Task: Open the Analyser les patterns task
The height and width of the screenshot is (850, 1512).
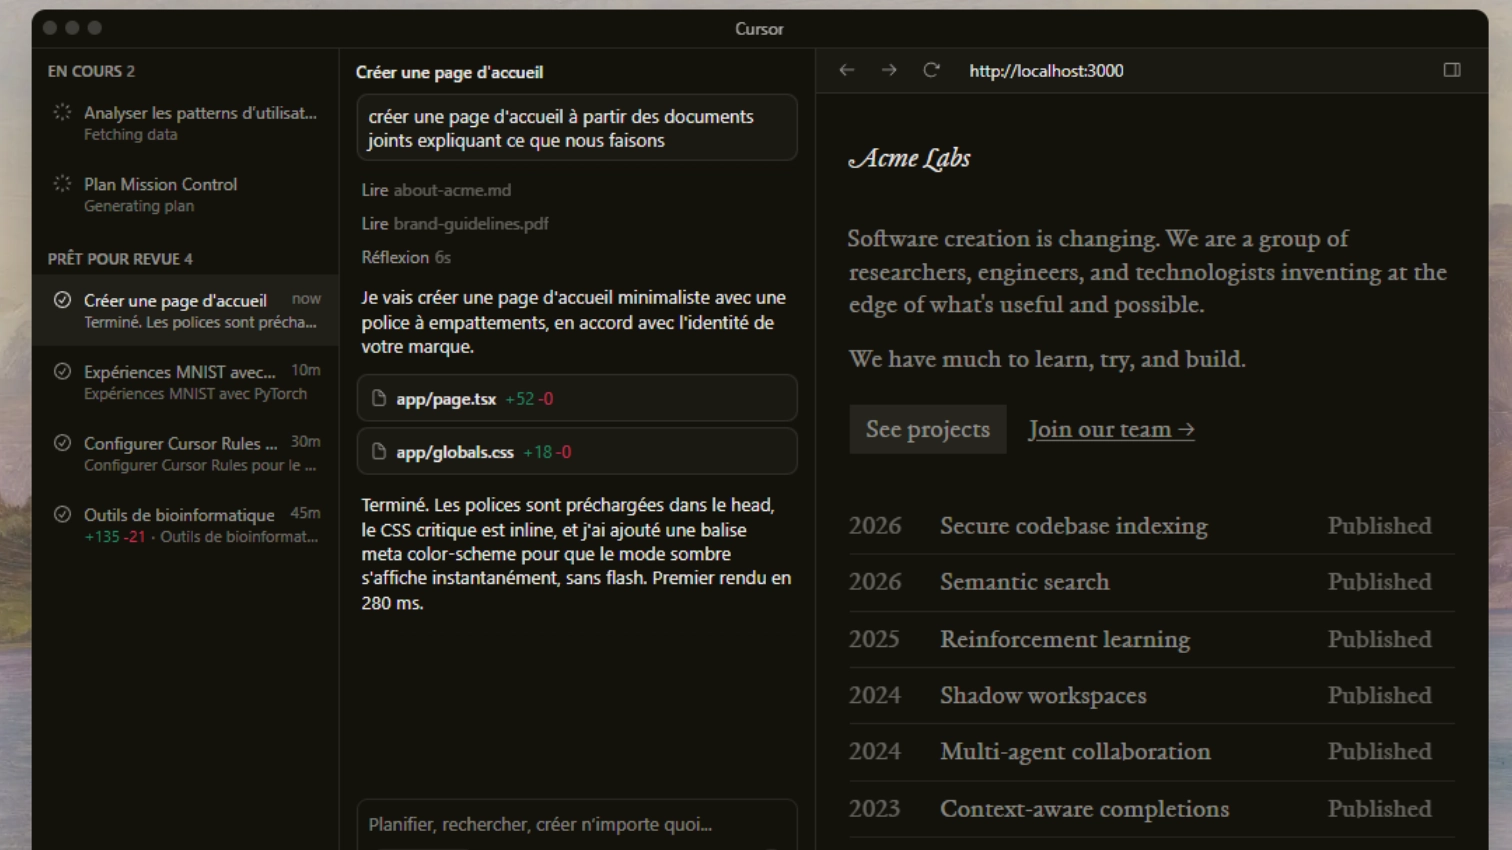Action: coord(185,123)
